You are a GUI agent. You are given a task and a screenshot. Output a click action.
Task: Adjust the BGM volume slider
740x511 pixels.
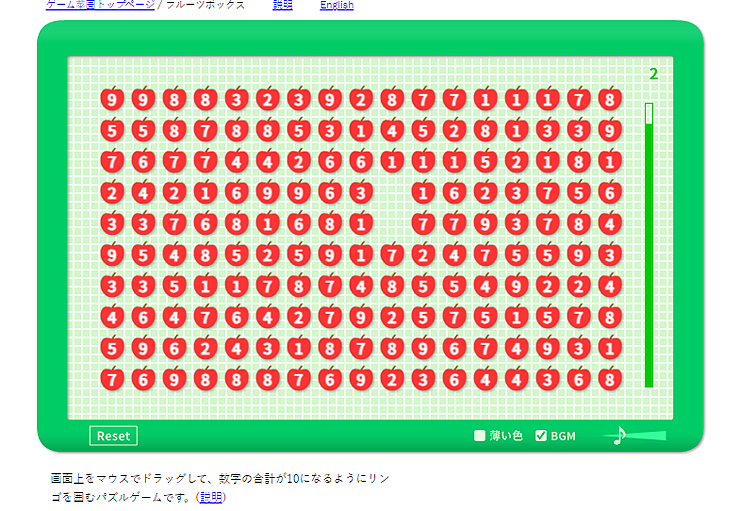635,436
